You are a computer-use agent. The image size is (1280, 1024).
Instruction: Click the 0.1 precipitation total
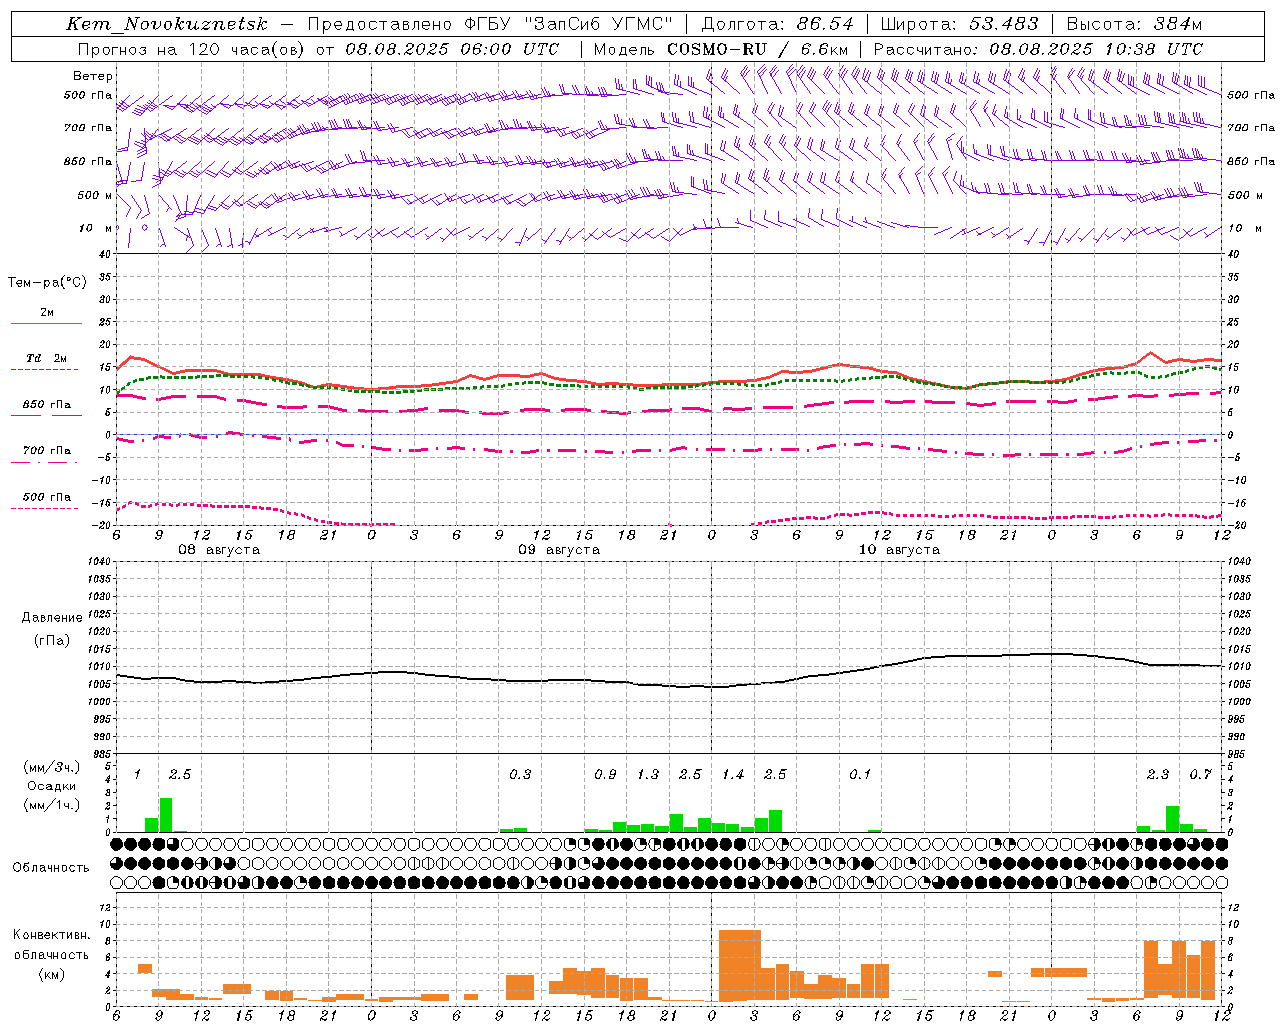pyautogui.click(x=860, y=775)
